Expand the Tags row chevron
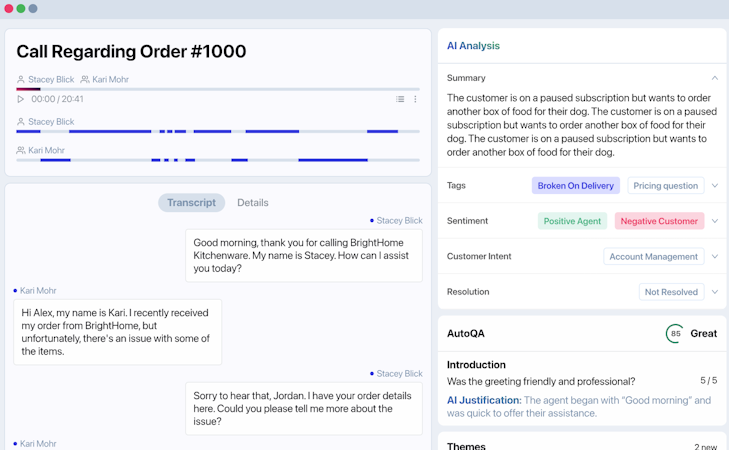Viewport: 729px width, 450px height. pos(714,186)
